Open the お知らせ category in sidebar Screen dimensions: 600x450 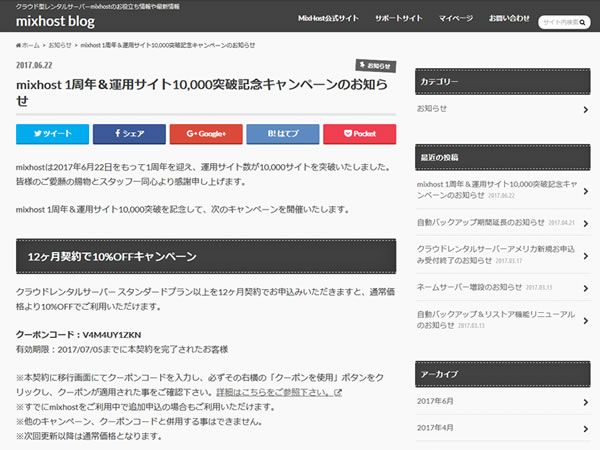click(432, 109)
